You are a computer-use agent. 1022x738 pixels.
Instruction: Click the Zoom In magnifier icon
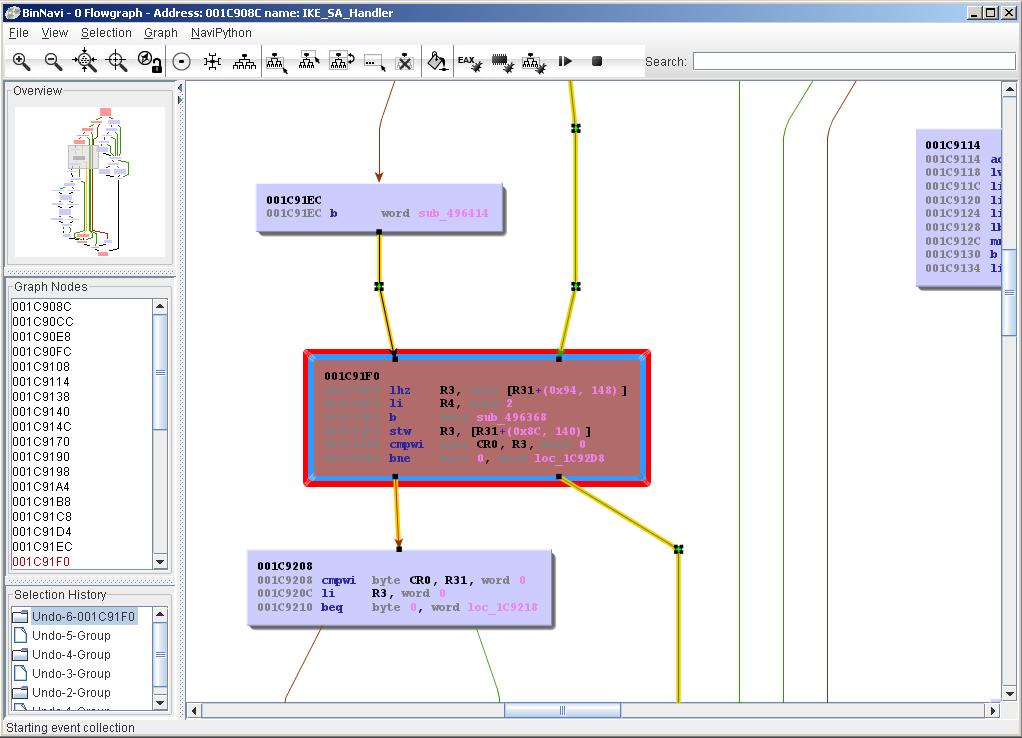22,62
